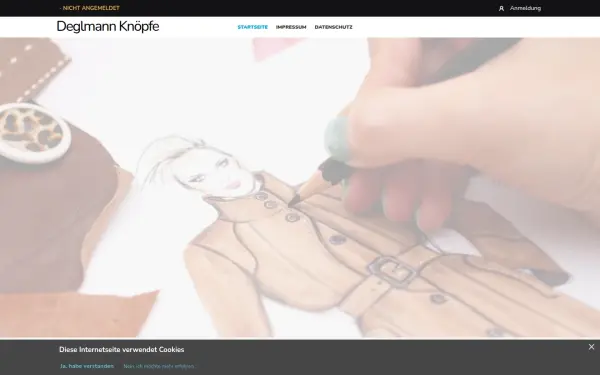The image size is (600, 375).
Task: Open the Impressum menu item
Action: [x=291, y=27]
